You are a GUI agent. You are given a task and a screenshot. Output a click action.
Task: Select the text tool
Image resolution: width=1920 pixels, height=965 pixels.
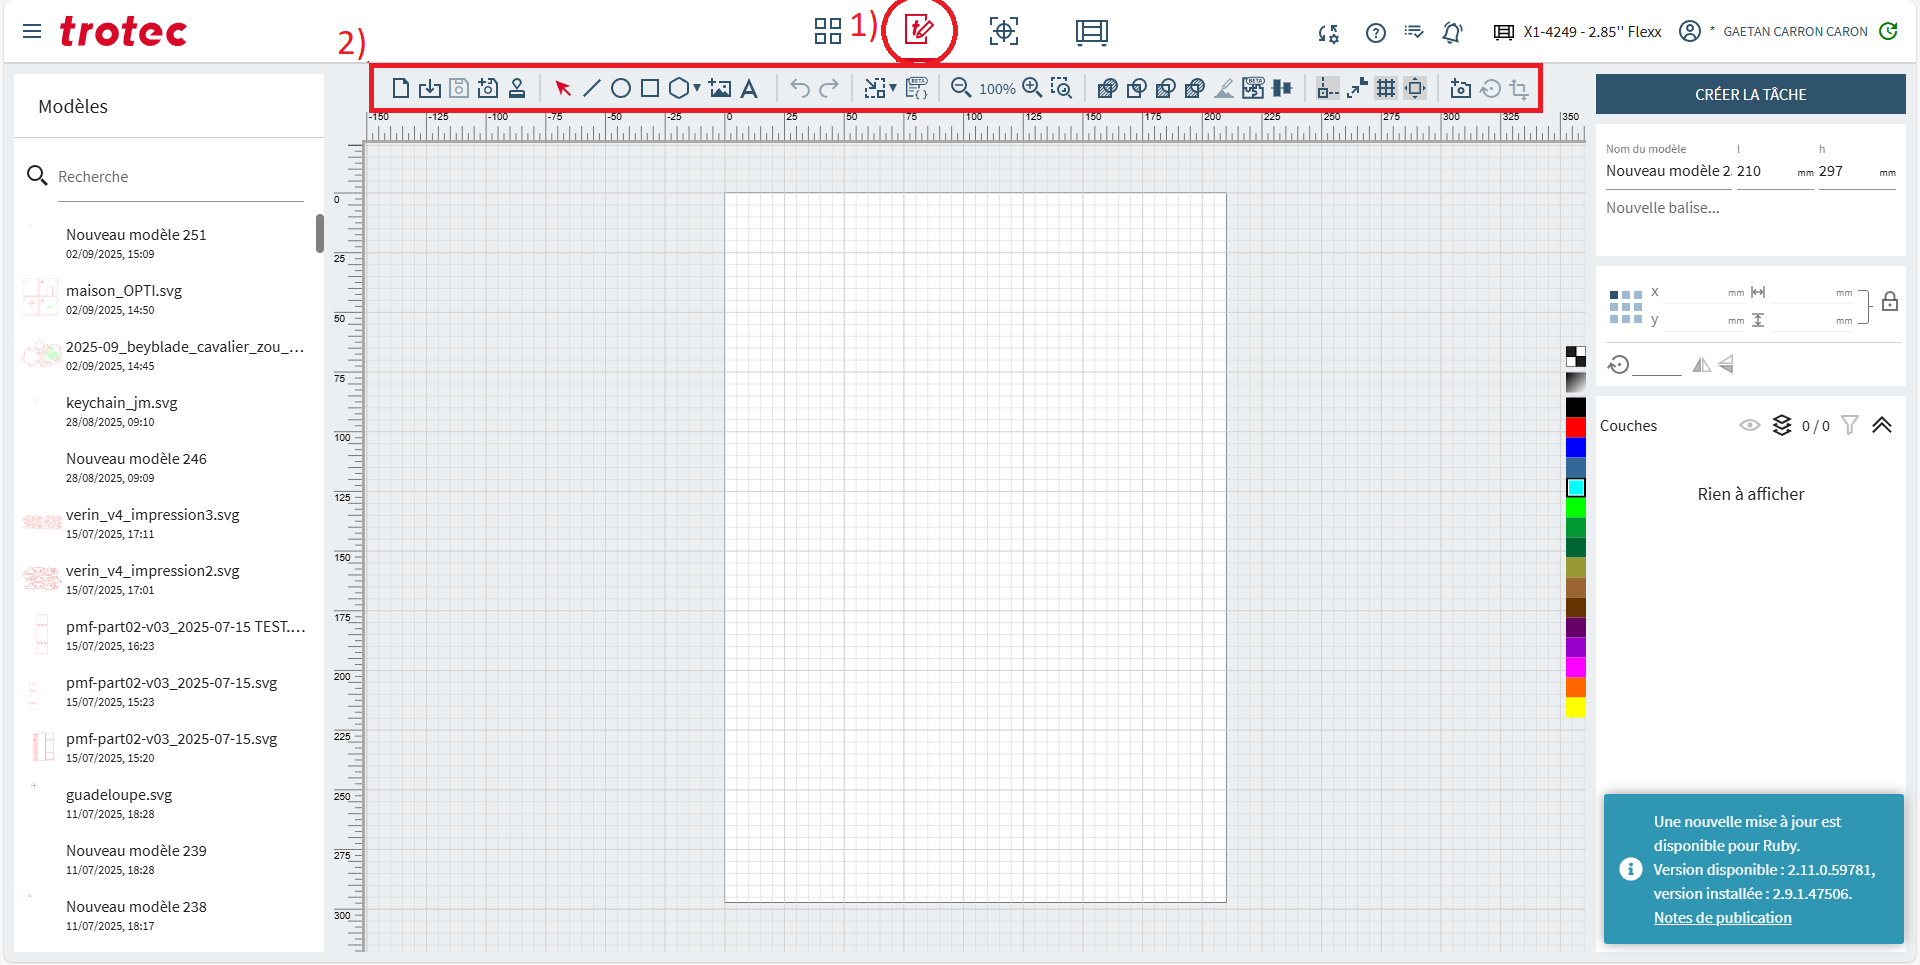coord(749,88)
